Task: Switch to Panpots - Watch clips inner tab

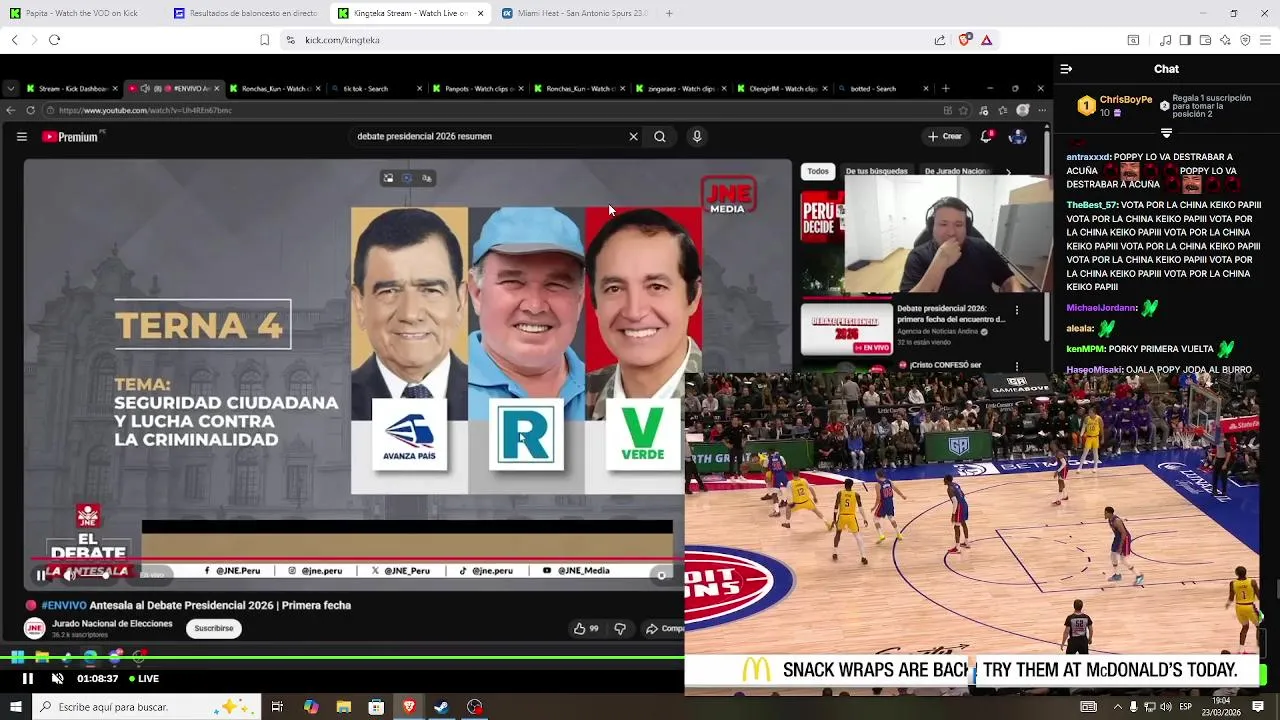Action: point(478,88)
